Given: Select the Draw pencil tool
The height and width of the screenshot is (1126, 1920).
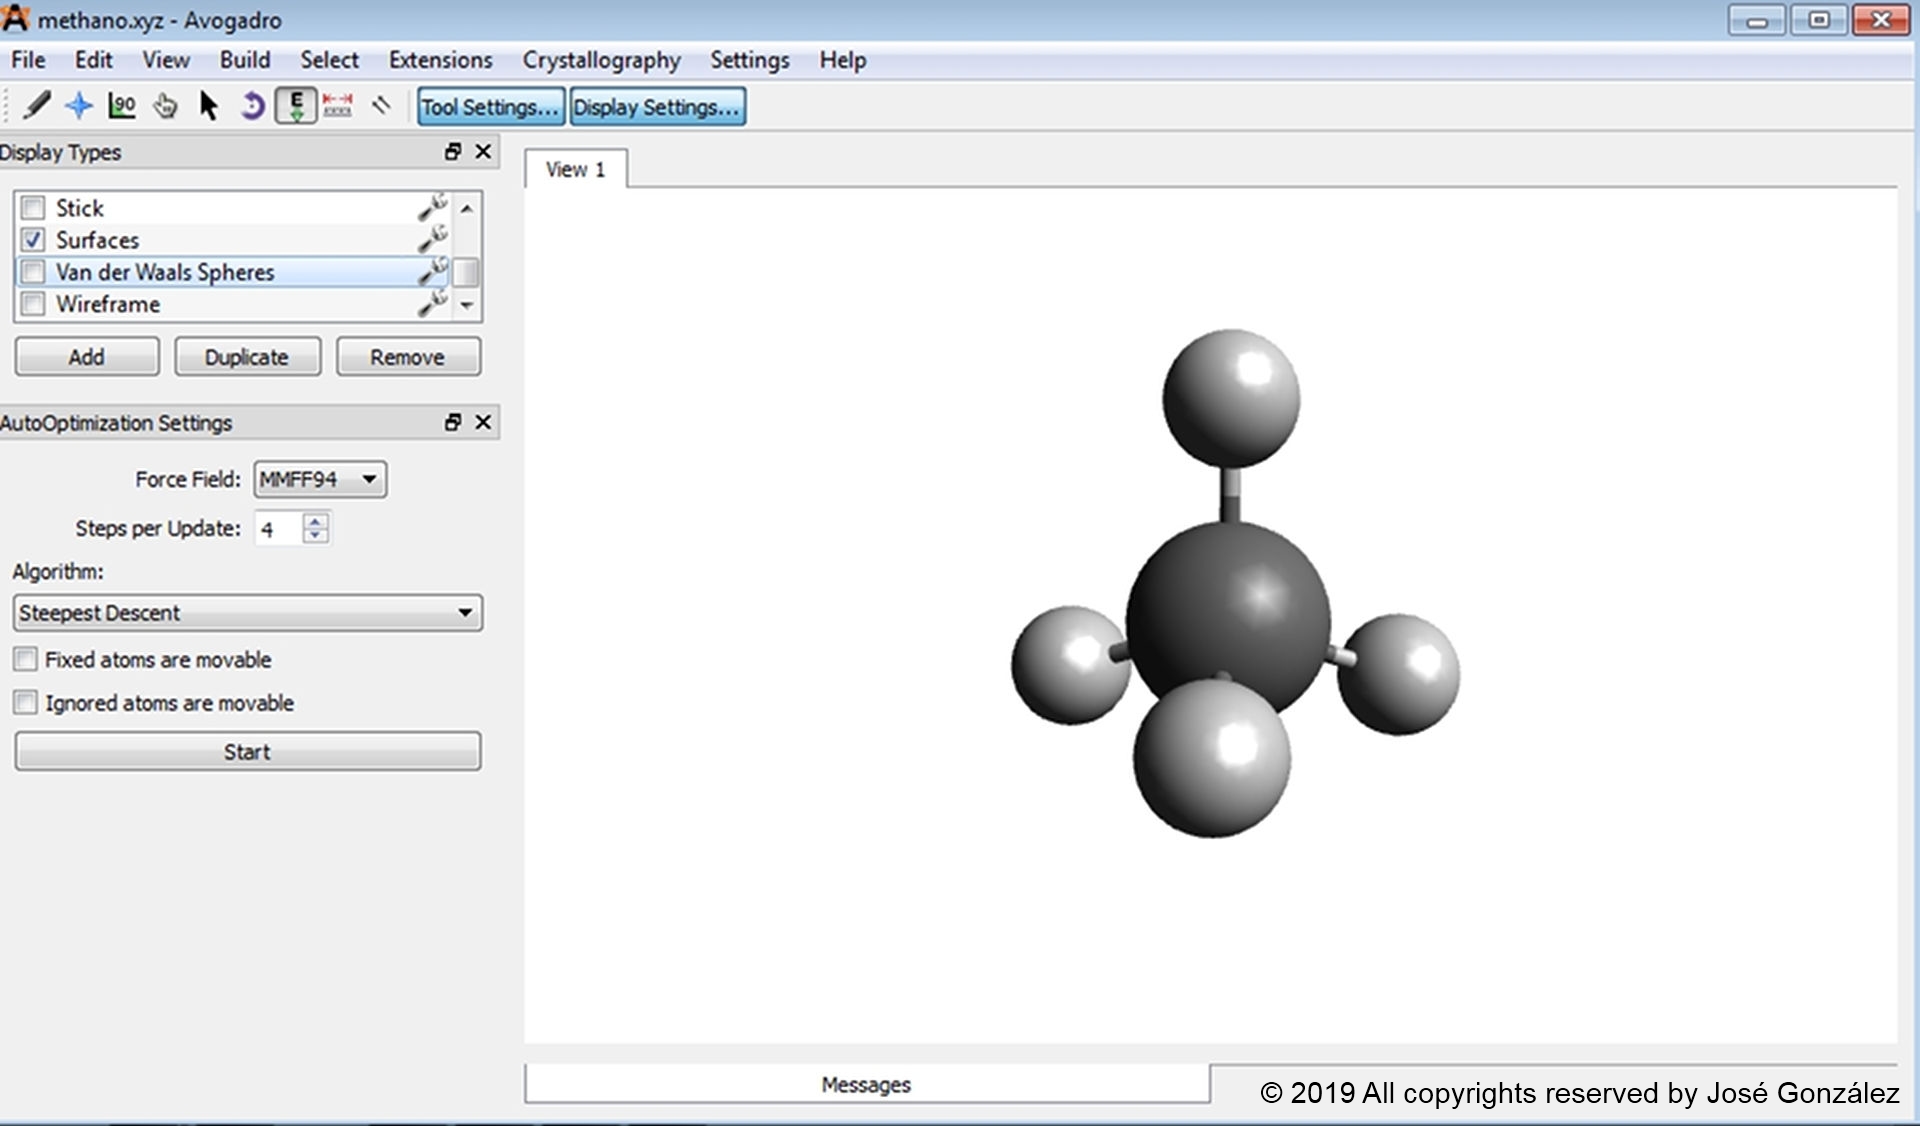Looking at the screenshot, I should 37,106.
